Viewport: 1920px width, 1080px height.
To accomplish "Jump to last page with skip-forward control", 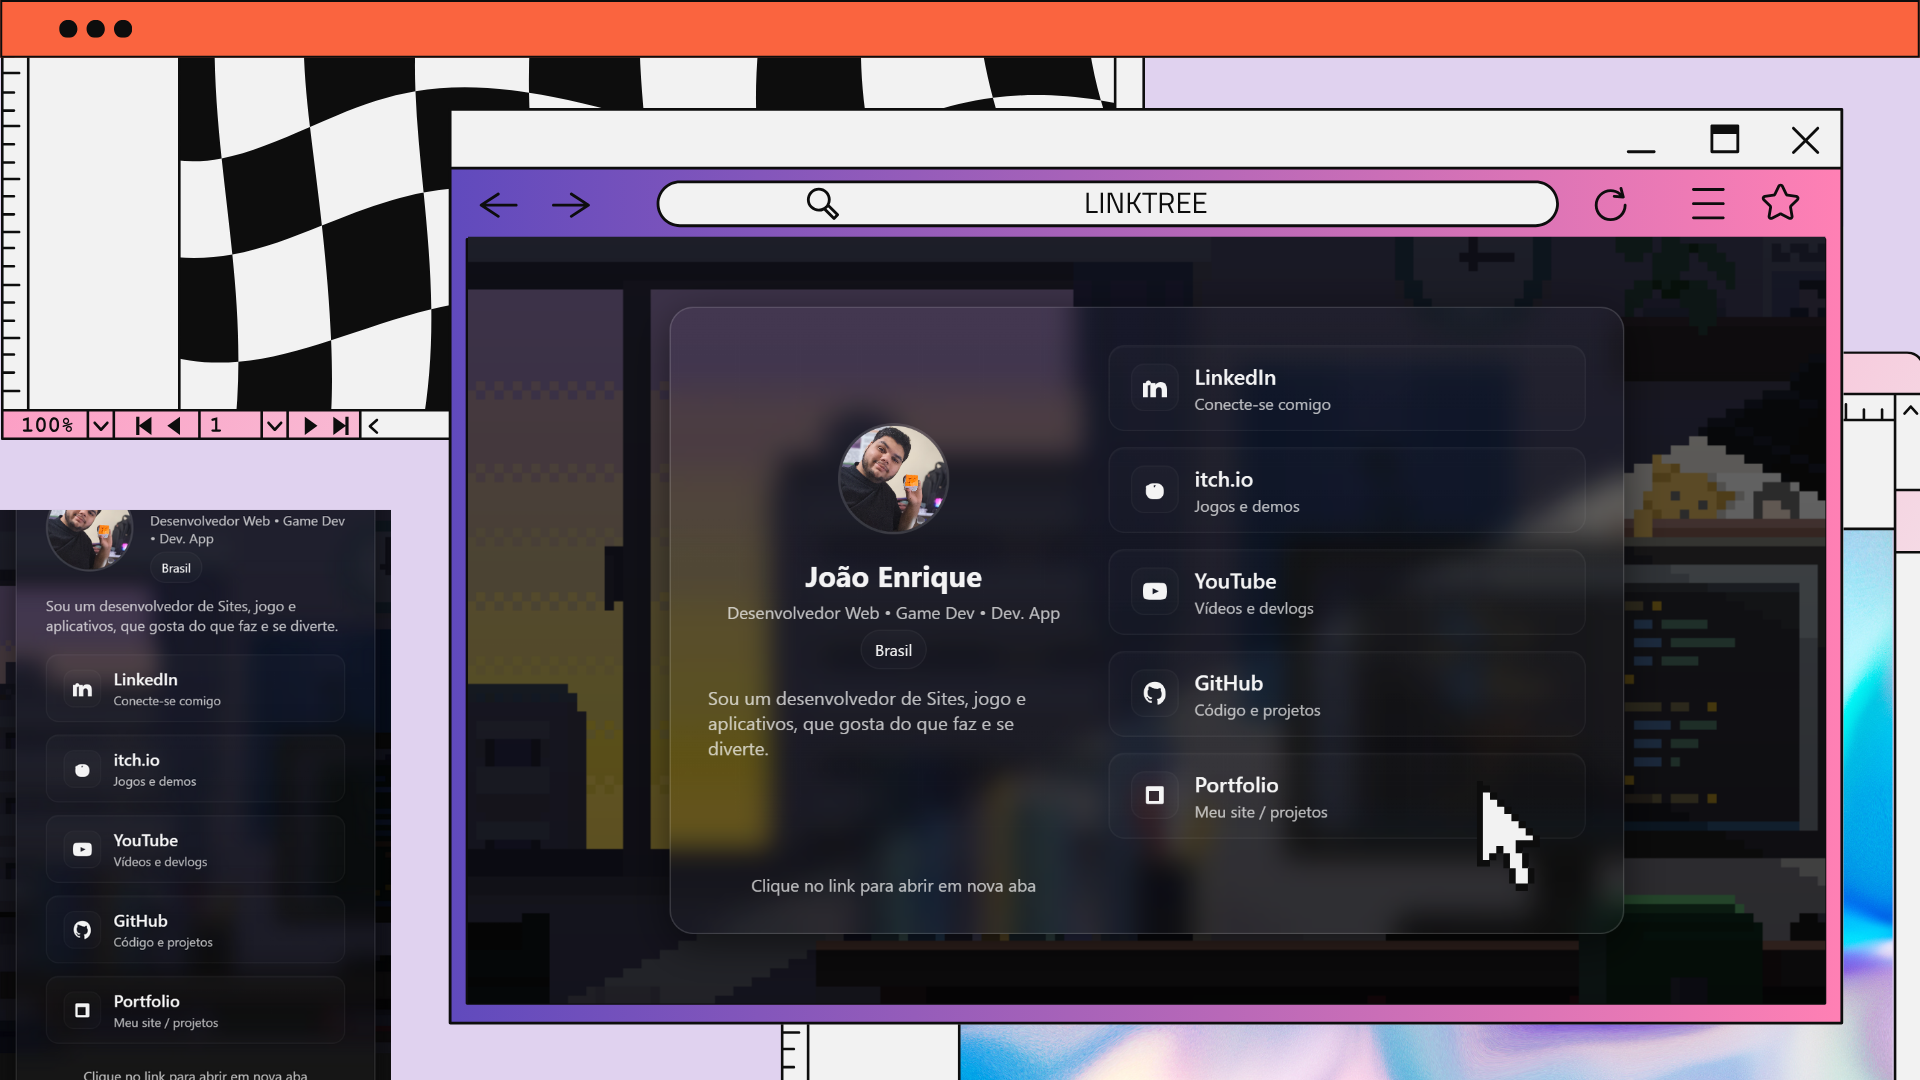I will pos(341,425).
